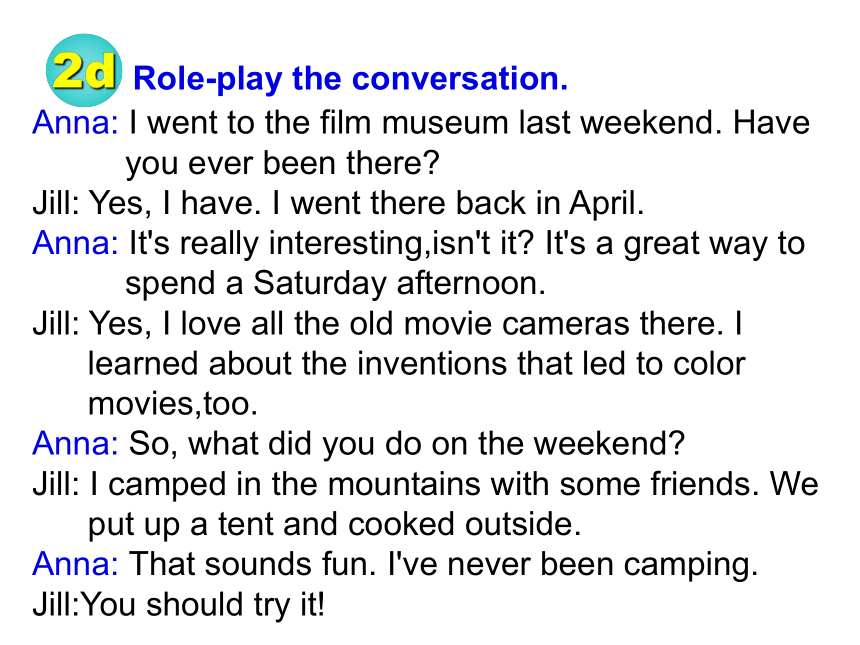Click the line put up a tent
Screen dimensions: 860x645
tap(335, 524)
